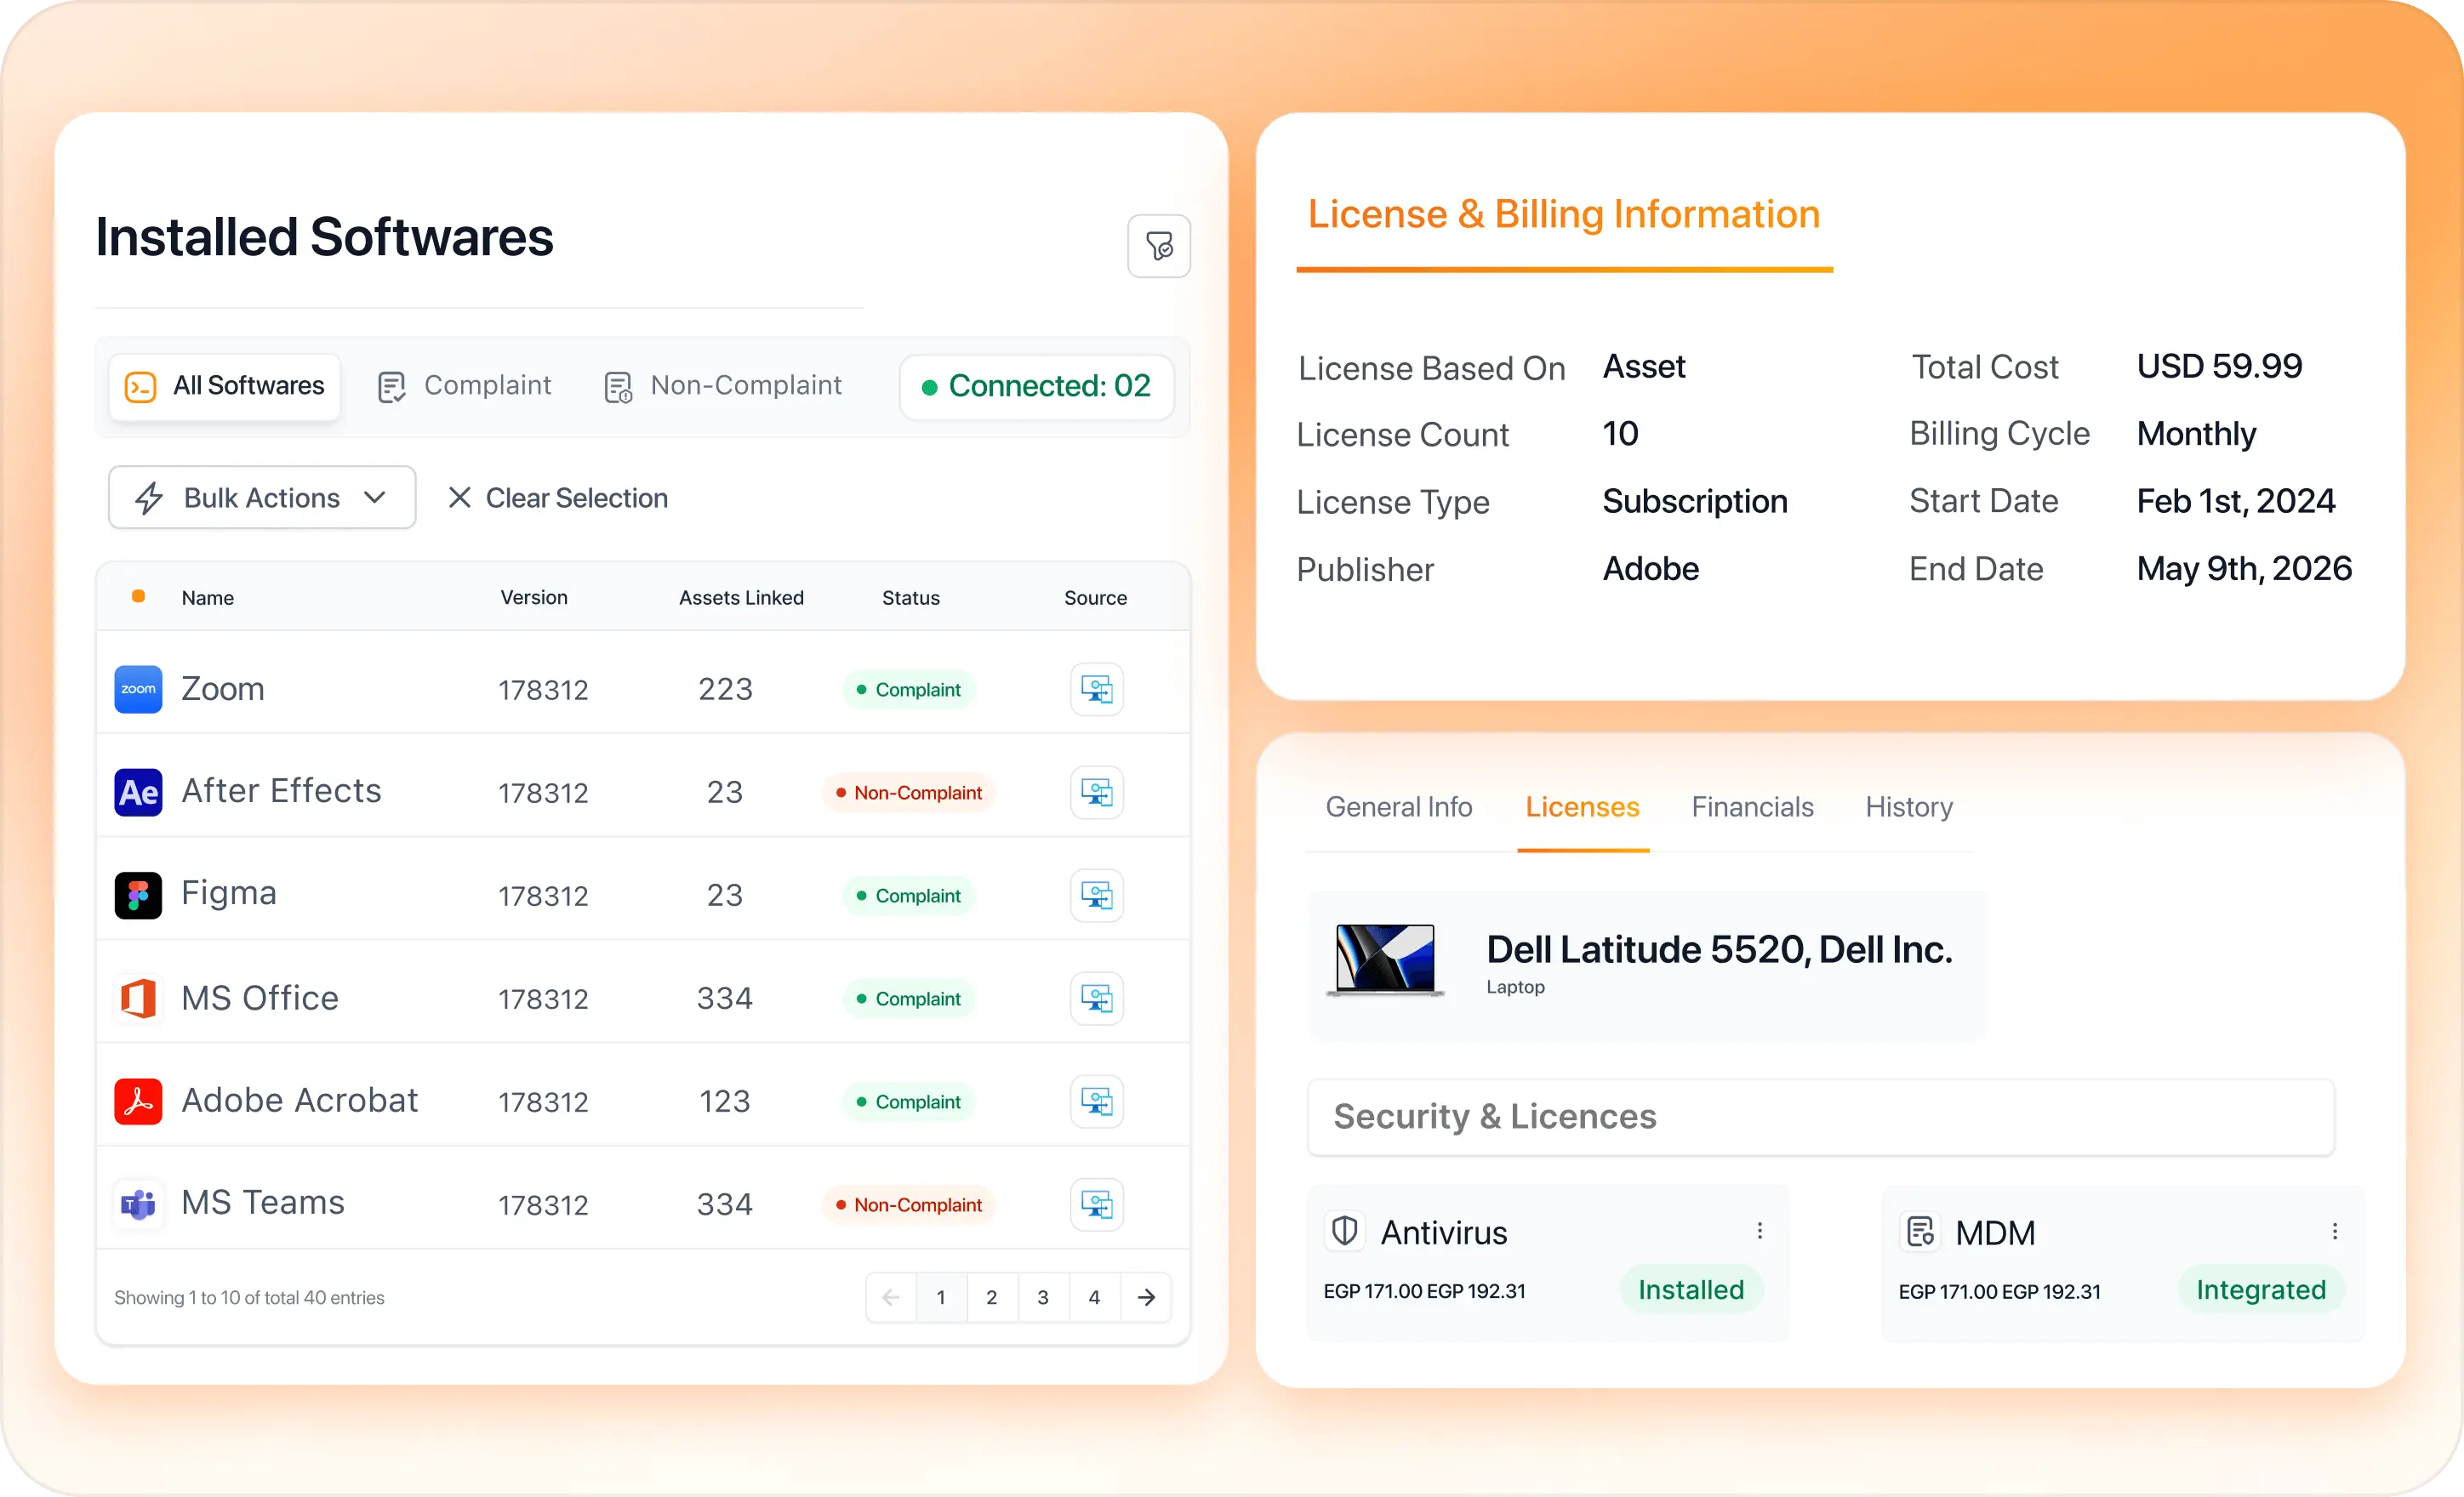Click the Non-Complaint badge in MS Teams row
Image resolution: width=2464 pixels, height=1497 pixels.
[909, 1204]
